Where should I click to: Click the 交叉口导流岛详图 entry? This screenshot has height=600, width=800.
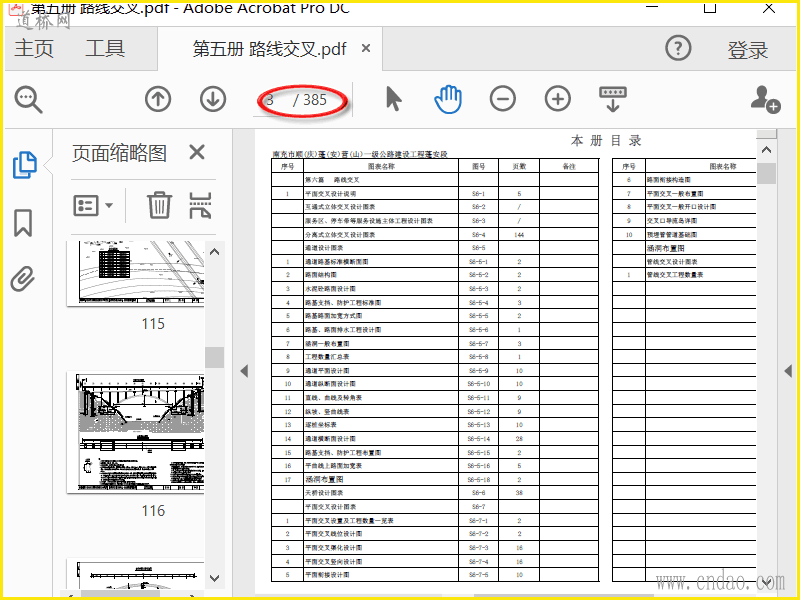[672, 221]
